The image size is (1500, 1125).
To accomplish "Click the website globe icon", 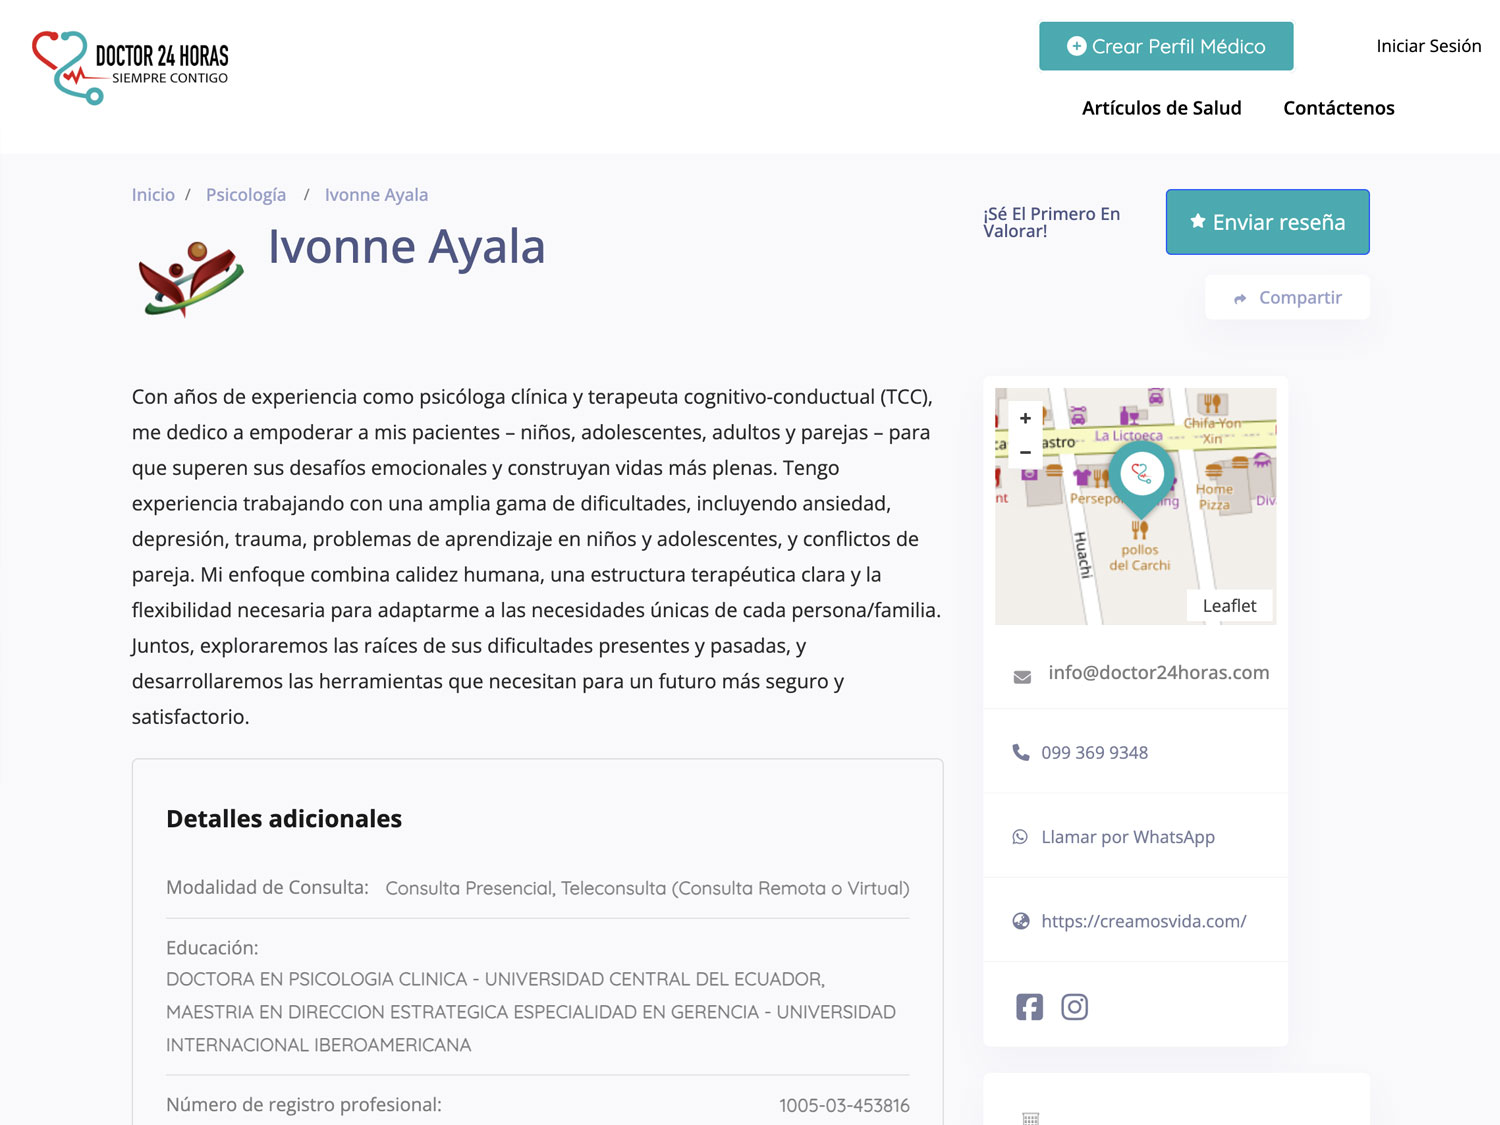I will click(1020, 920).
